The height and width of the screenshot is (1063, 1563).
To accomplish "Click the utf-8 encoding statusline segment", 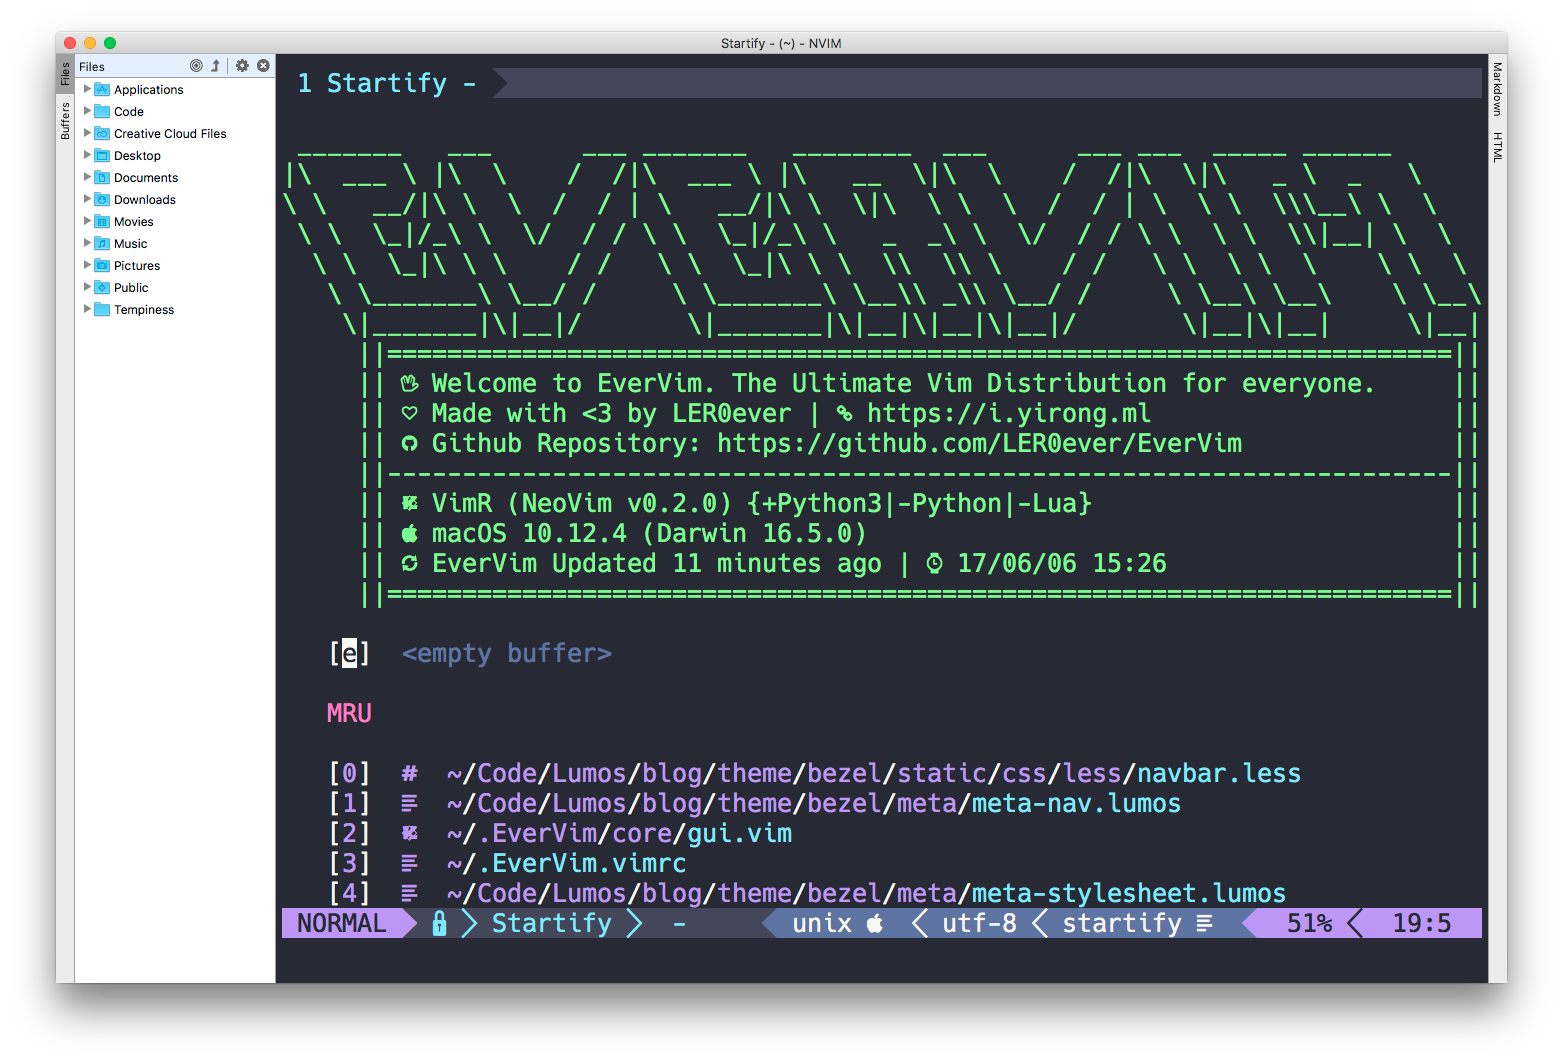I will (x=980, y=923).
